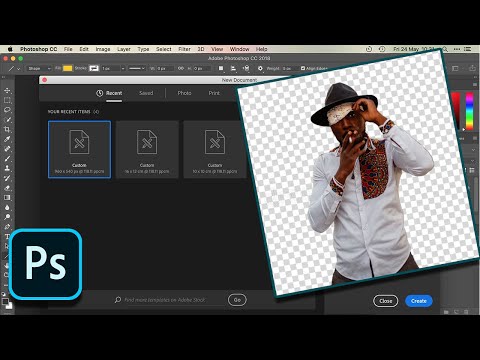This screenshot has height=360, width=480.
Task: Select the Rectangular Marquee tool
Action: [7, 100]
